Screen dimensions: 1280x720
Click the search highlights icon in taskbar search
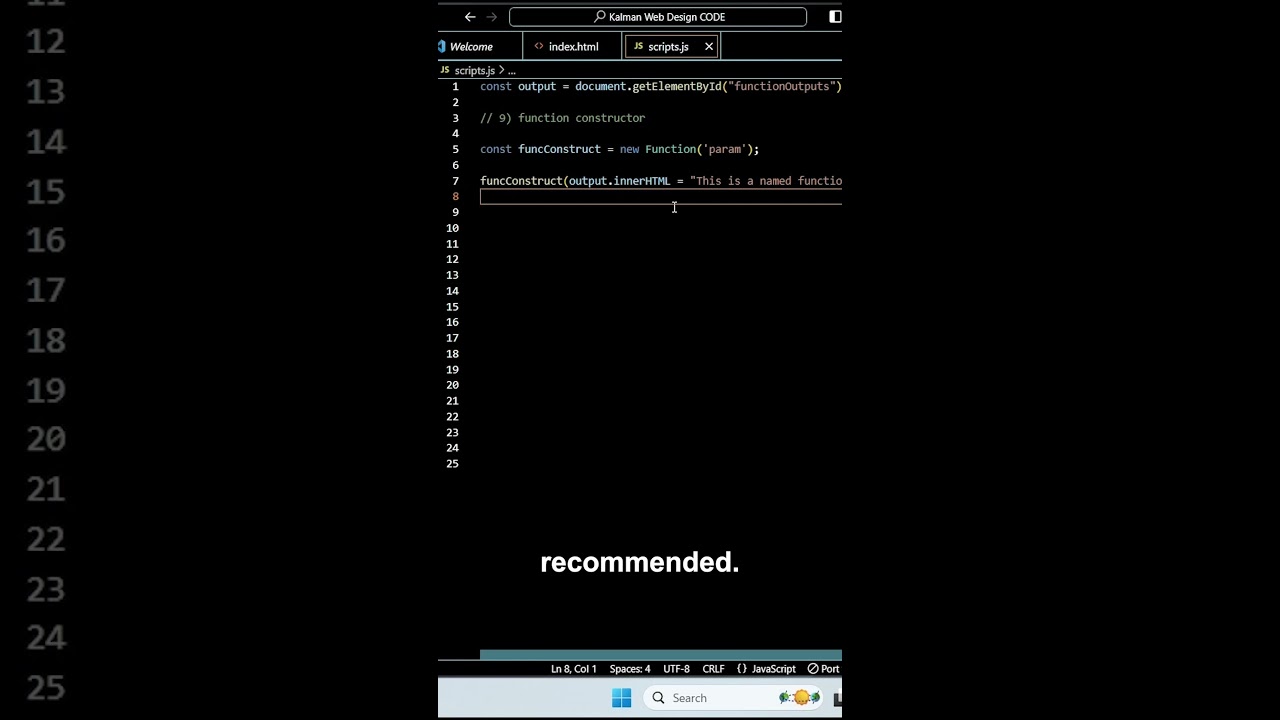[x=800, y=698]
